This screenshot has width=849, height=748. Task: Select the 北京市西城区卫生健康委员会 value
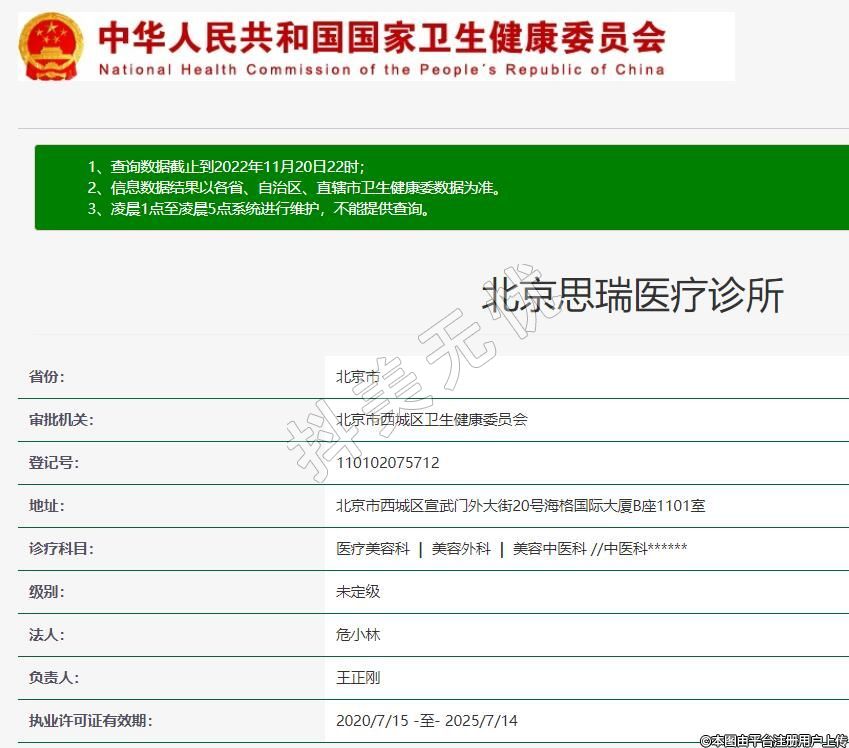tap(431, 420)
